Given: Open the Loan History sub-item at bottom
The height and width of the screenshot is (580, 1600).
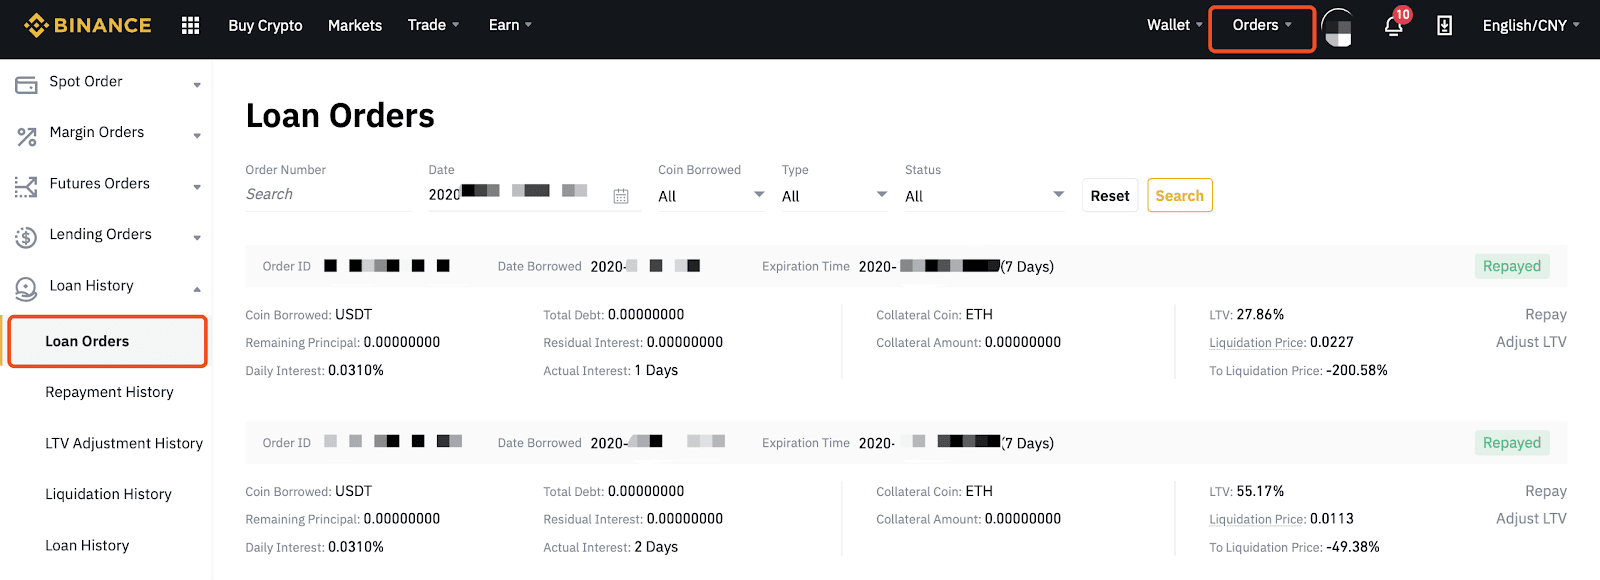Looking at the screenshot, I should tap(87, 545).
